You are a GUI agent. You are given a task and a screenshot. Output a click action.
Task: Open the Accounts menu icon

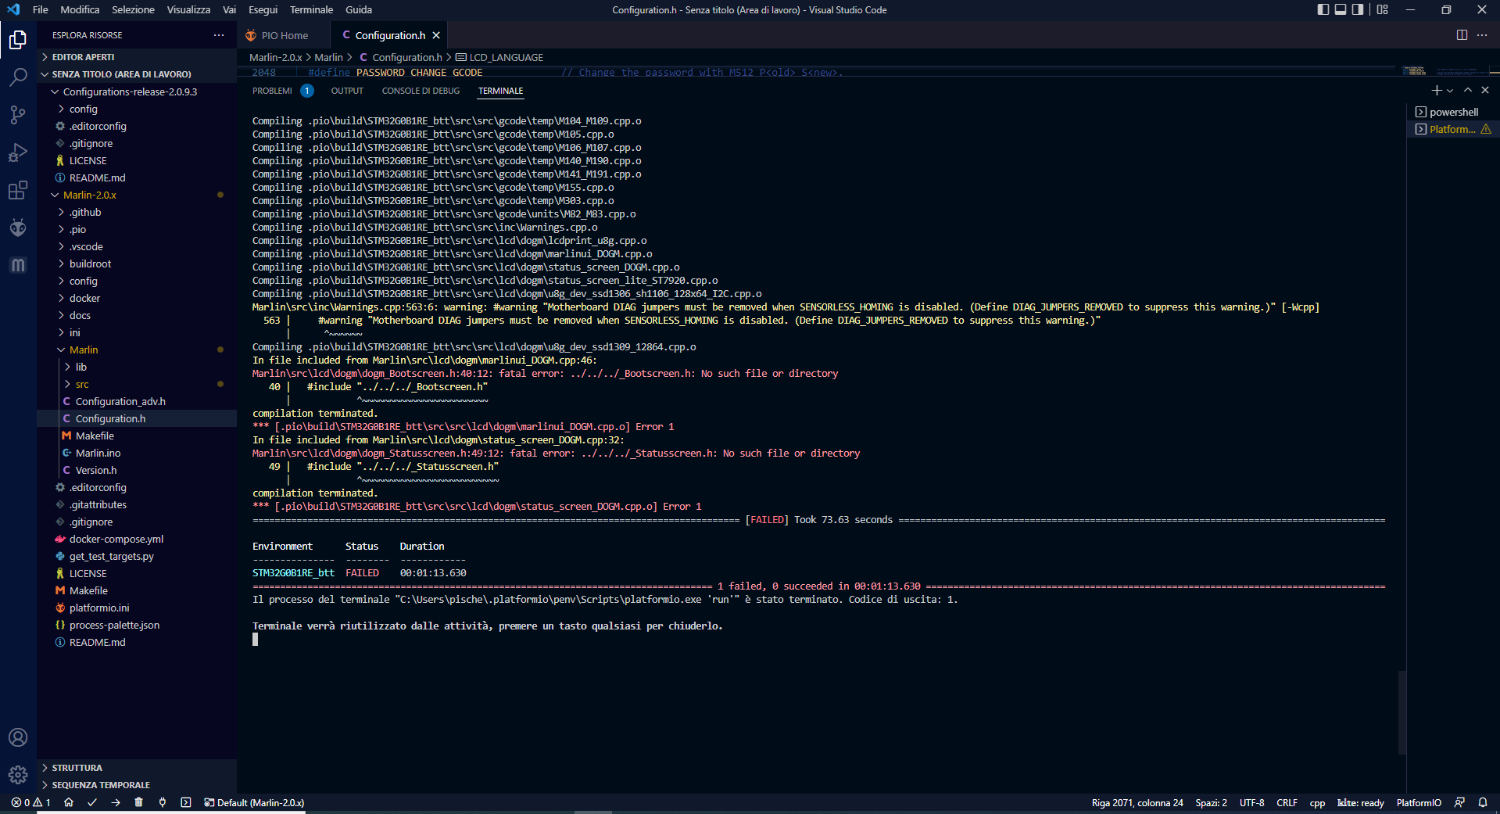18,738
